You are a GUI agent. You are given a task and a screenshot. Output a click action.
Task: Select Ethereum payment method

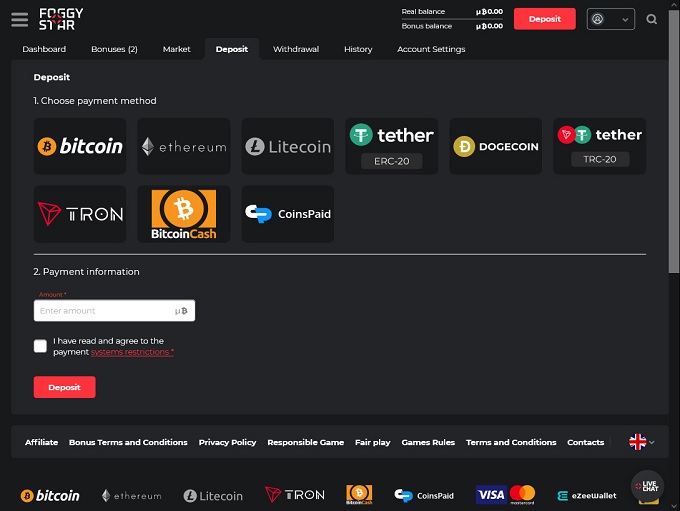184,146
